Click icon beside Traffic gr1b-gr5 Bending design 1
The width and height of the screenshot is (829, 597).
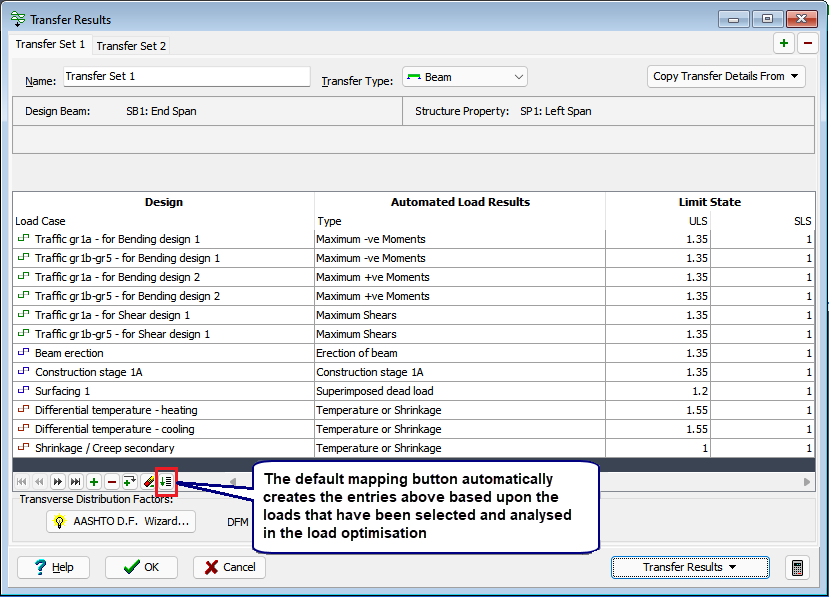click(23, 258)
